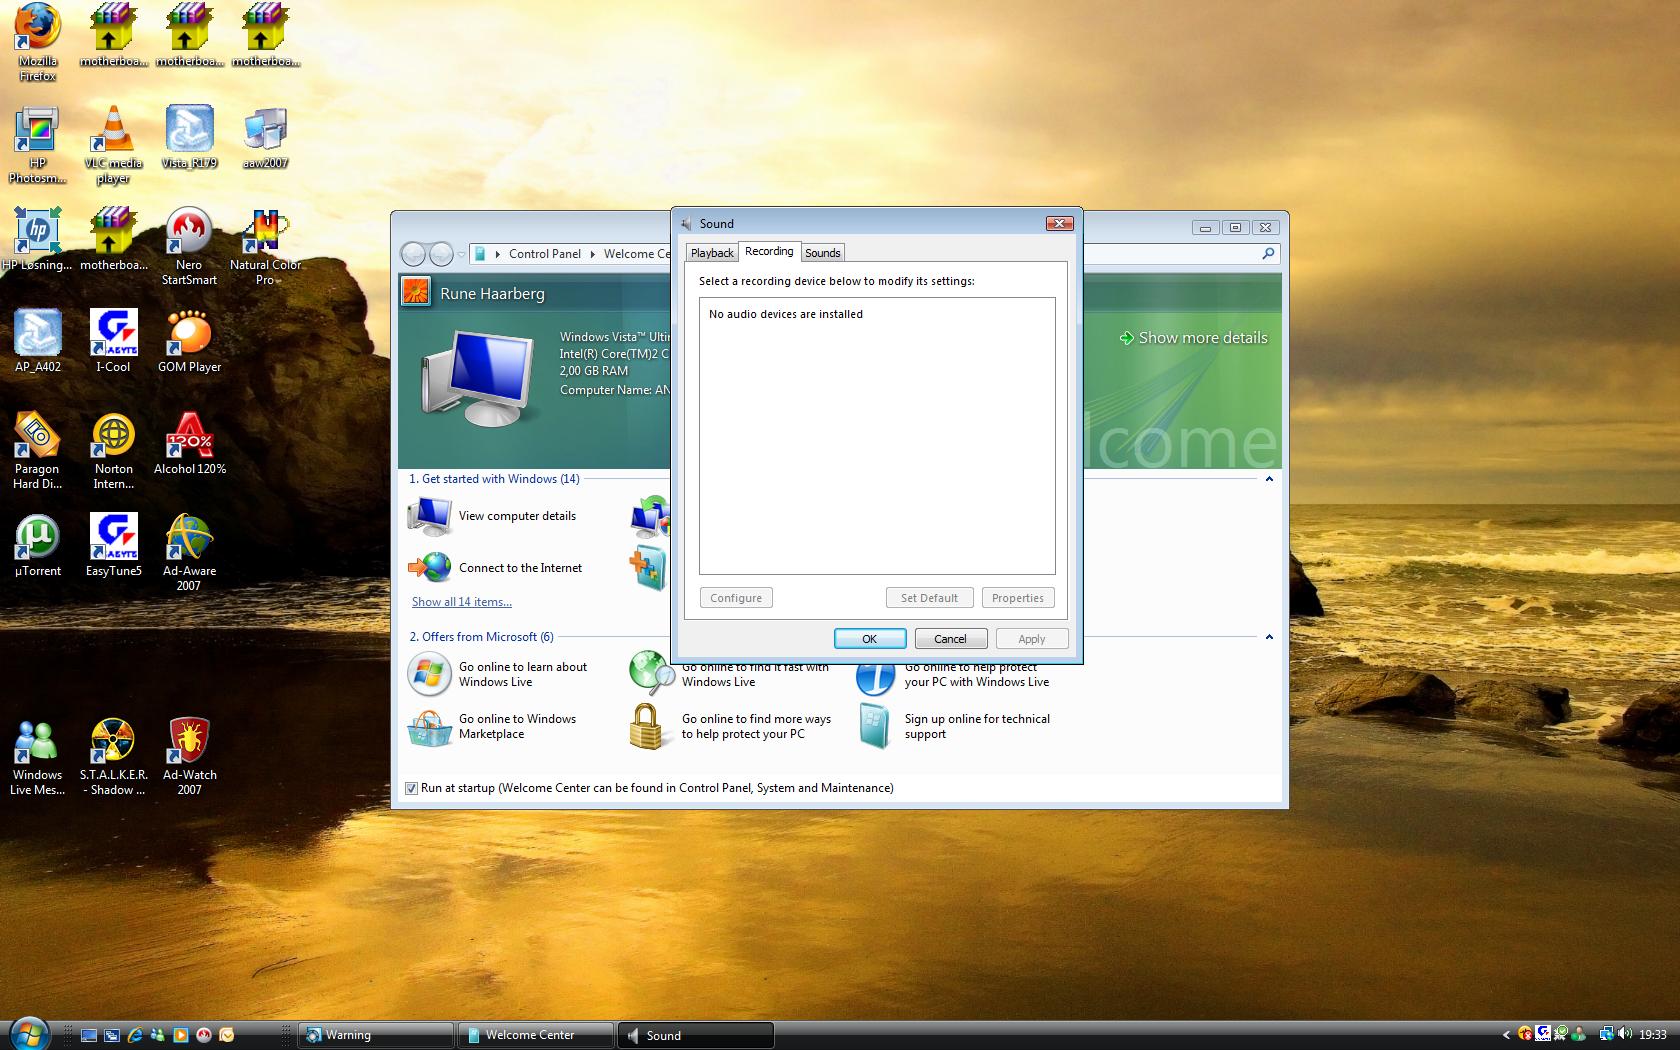Open the Windows Live Messenger desktop shortcut
This screenshot has width=1680, height=1050.
click(37, 757)
